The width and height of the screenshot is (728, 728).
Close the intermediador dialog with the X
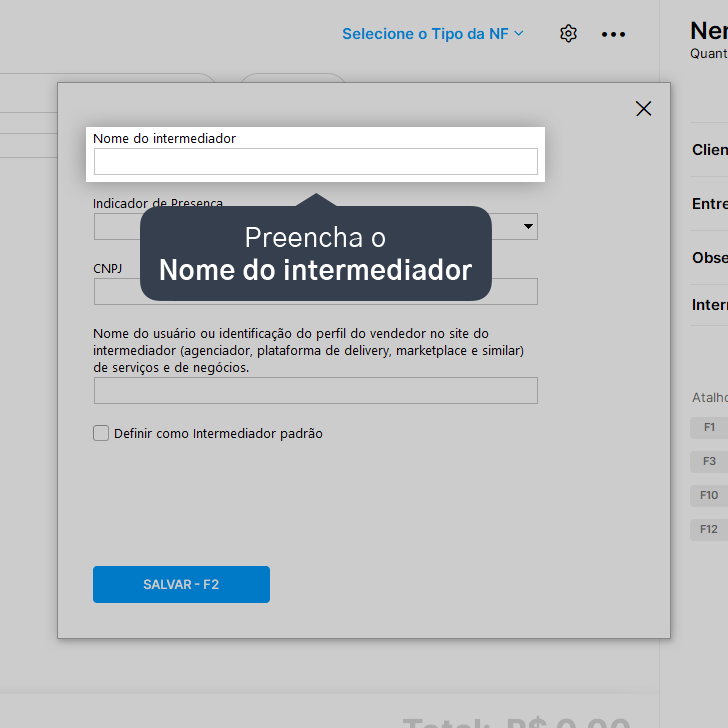coord(644,109)
